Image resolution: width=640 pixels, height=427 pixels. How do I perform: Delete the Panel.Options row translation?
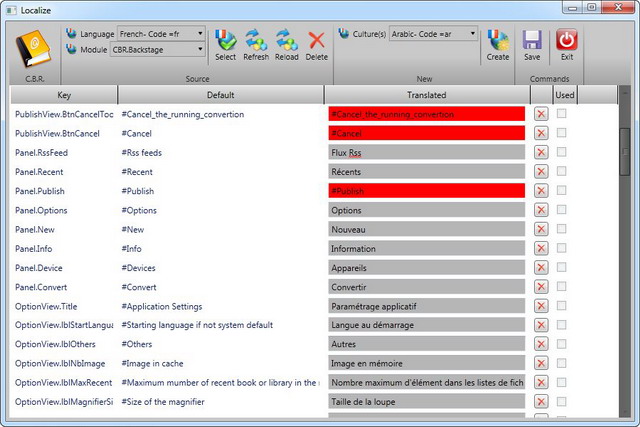(x=541, y=210)
